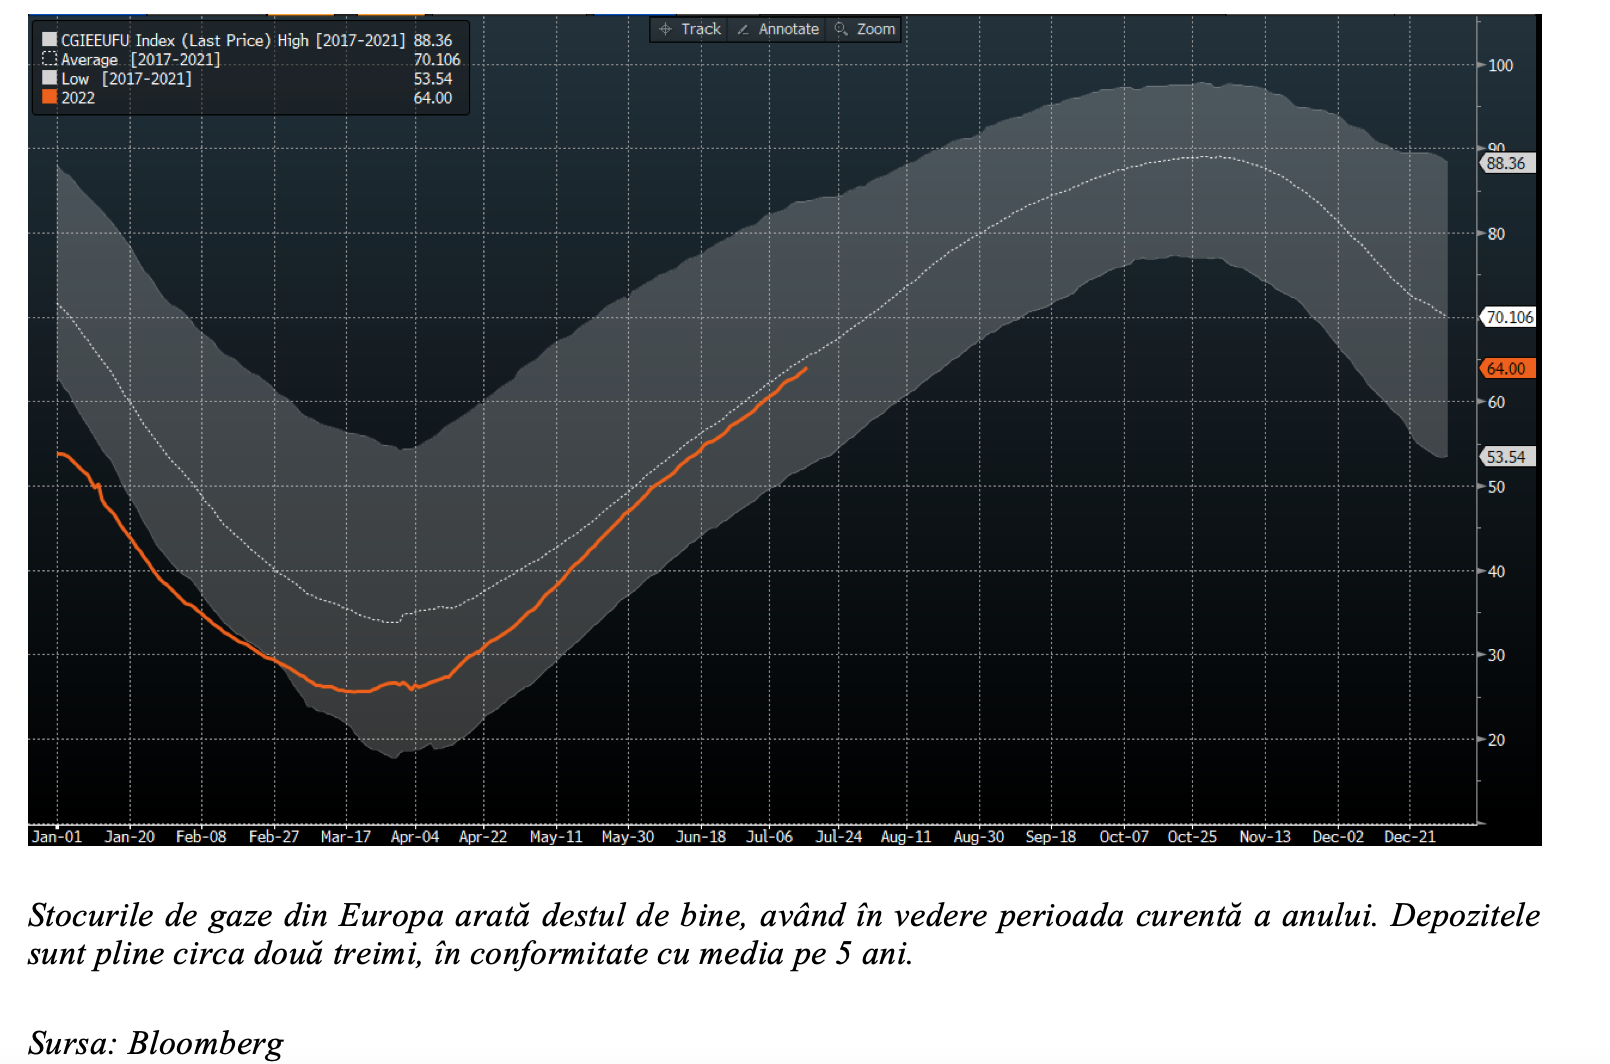
Task: Click the 'Oct-25' date axis label
Action: coord(1192,836)
